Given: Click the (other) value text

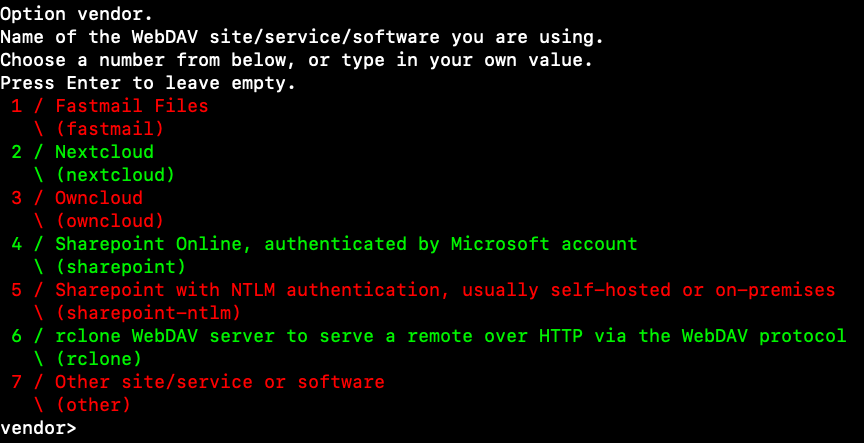Looking at the screenshot, I should [x=94, y=406].
